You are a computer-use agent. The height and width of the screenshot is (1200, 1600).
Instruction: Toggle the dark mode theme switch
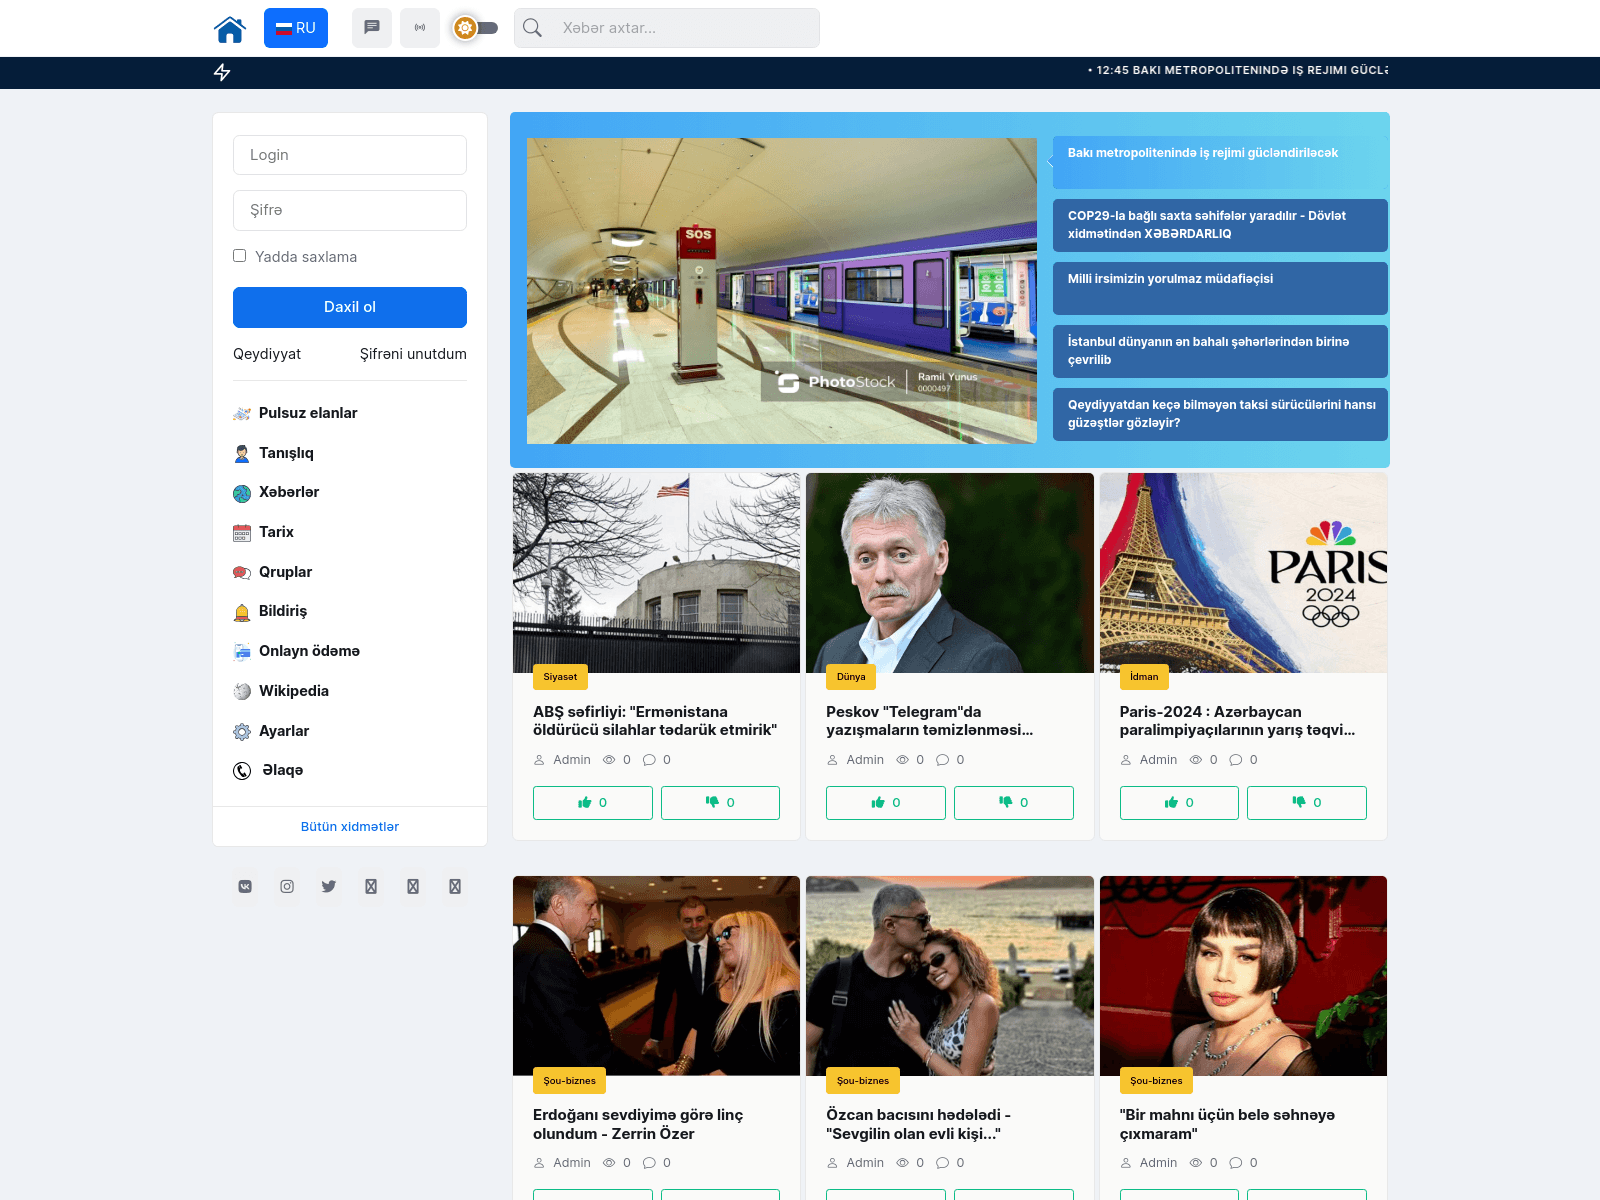point(475,28)
